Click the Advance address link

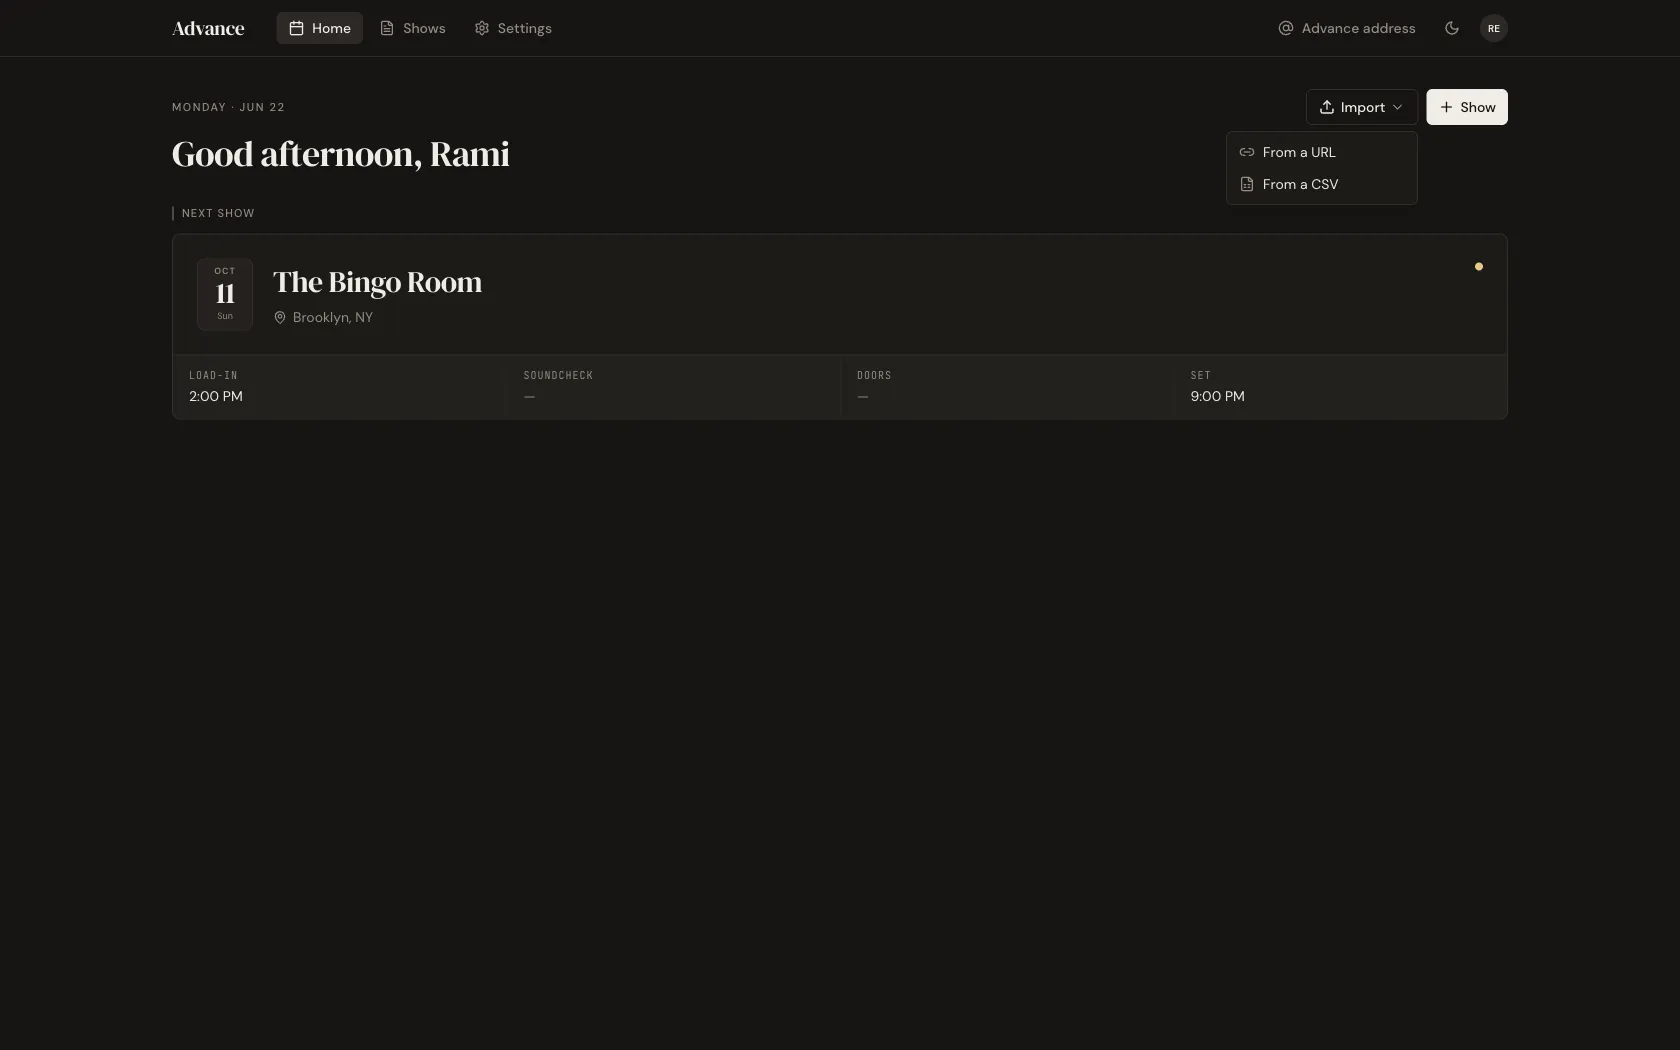pyautogui.click(x=1347, y=28)
